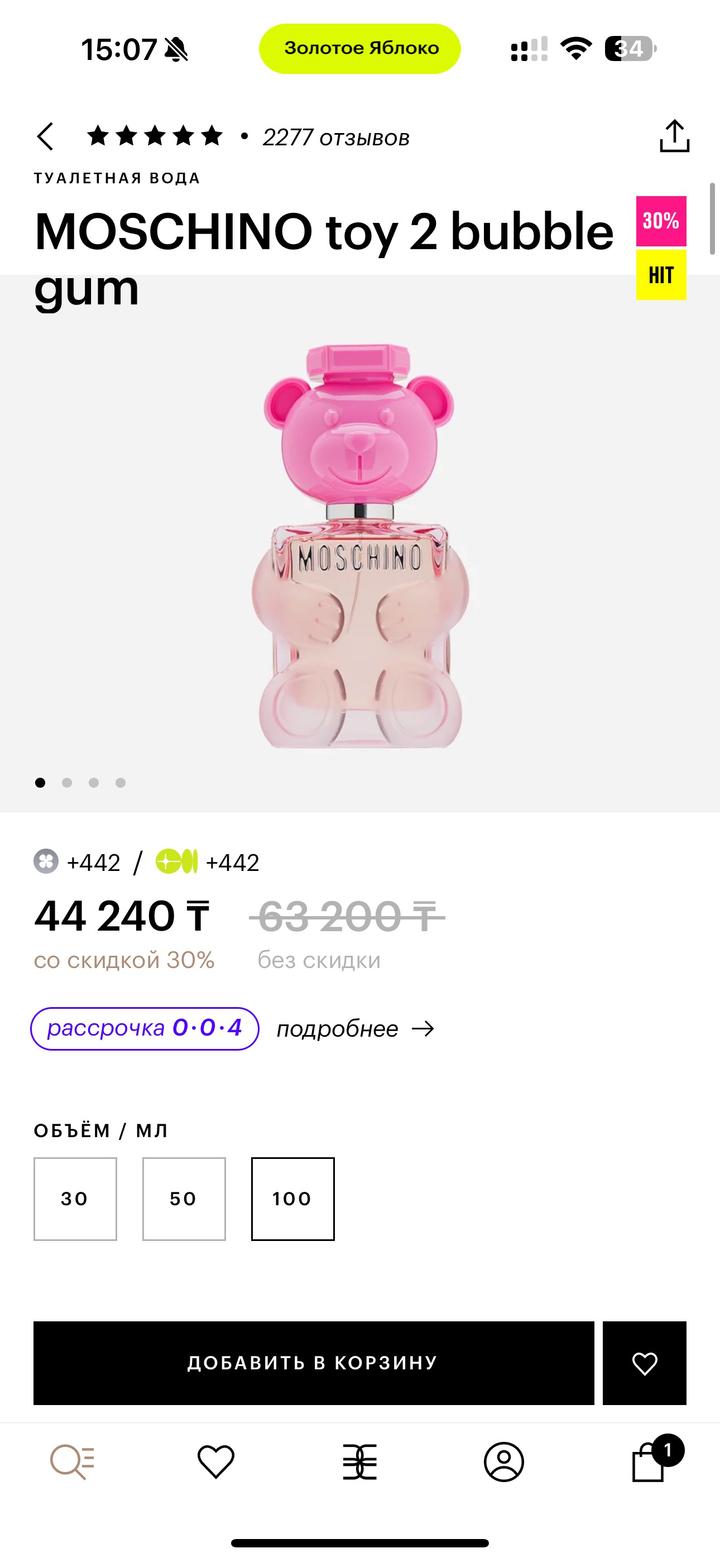Open shopping cart with one item
The width and height of the screenshot is (720, 1561).
tap(650, 1462)
